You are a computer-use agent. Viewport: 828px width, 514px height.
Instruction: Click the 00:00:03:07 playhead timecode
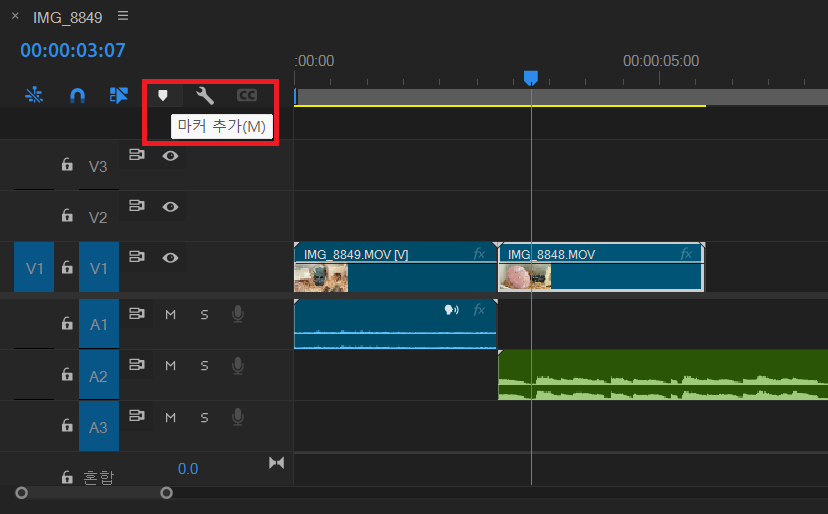click(x=73, y=50)
